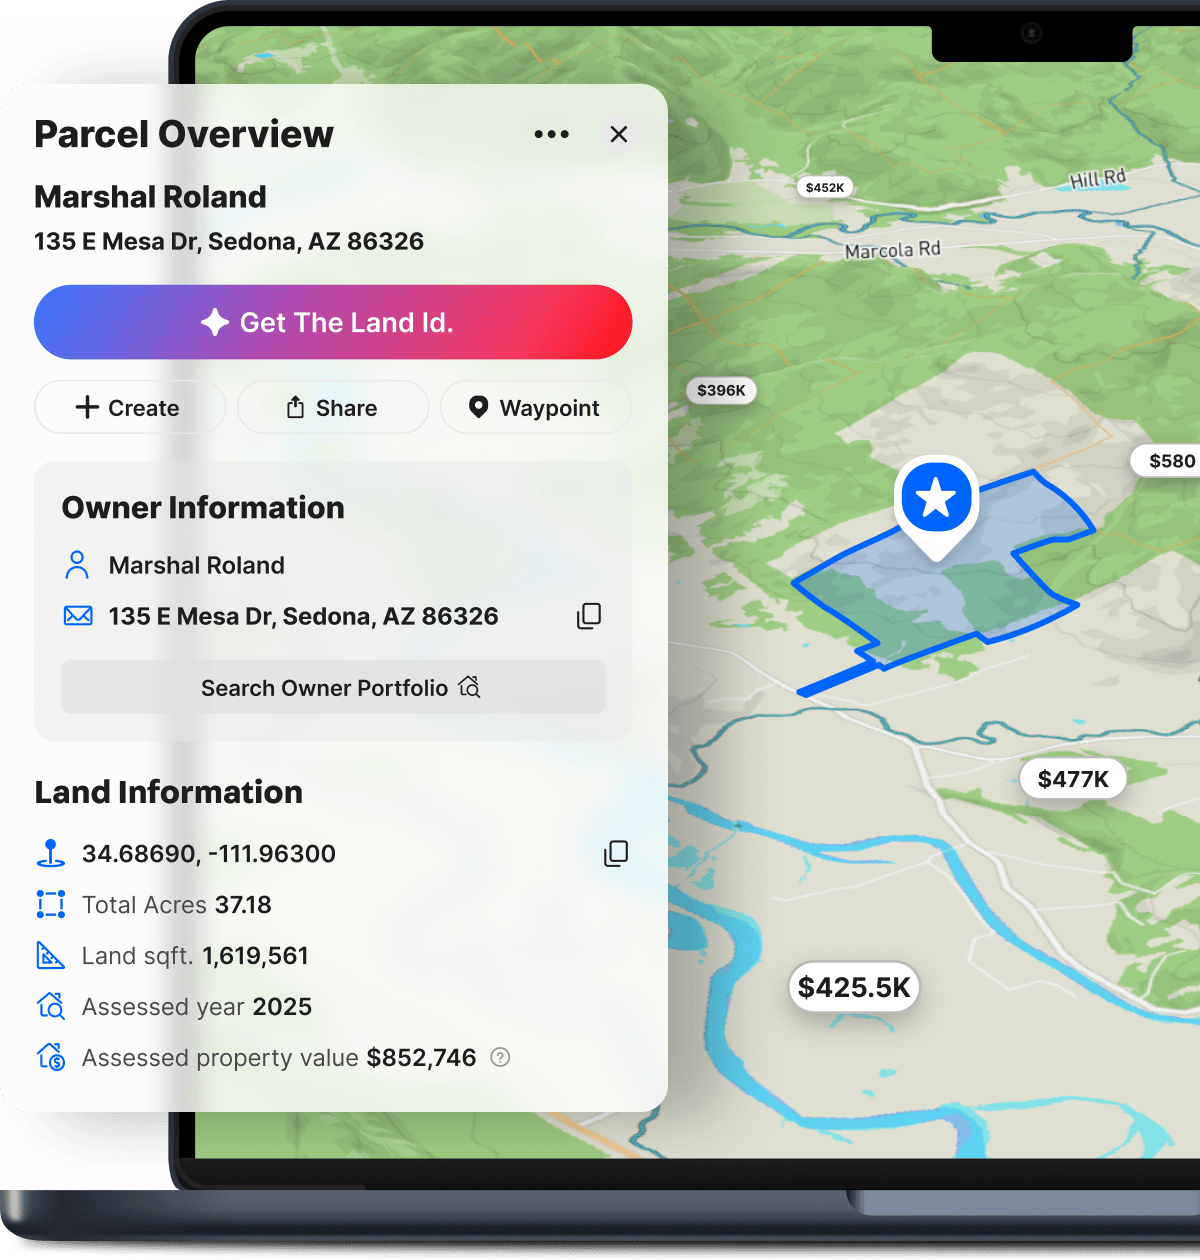1200x1260 pixels.
Task: Click the plus icon in Create button
Action: coord(87,407)
